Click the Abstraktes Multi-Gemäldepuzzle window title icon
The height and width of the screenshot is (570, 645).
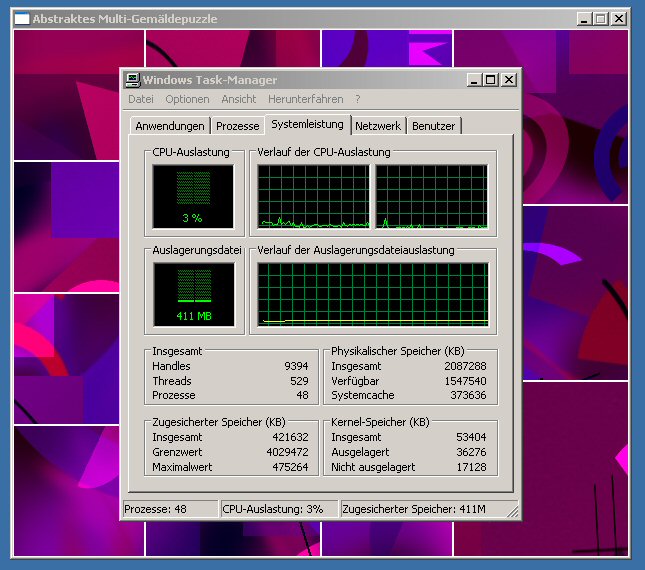click(22, 19)
